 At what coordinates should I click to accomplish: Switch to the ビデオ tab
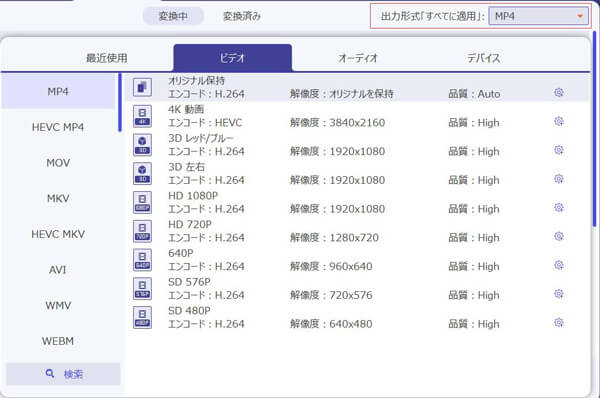(x=233, y=58)
